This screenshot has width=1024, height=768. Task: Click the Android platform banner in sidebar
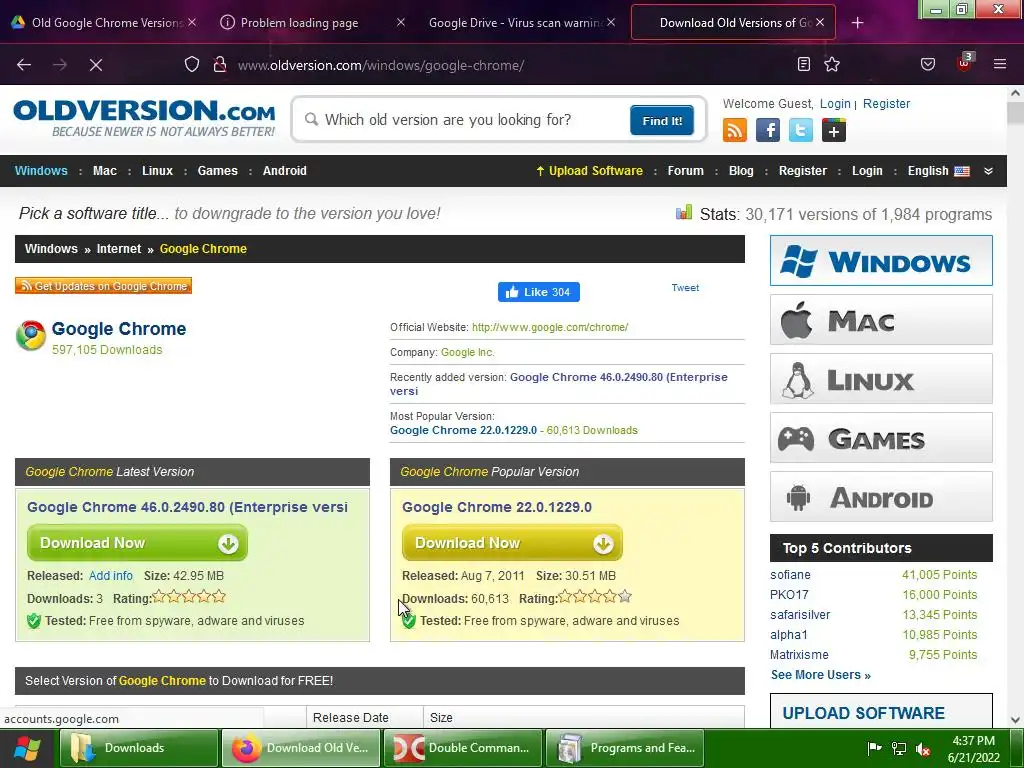881,497
